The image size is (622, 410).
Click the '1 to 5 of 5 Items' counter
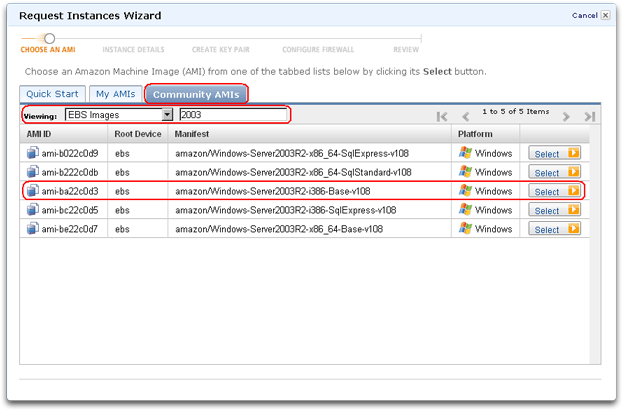[x=516, y=111]
